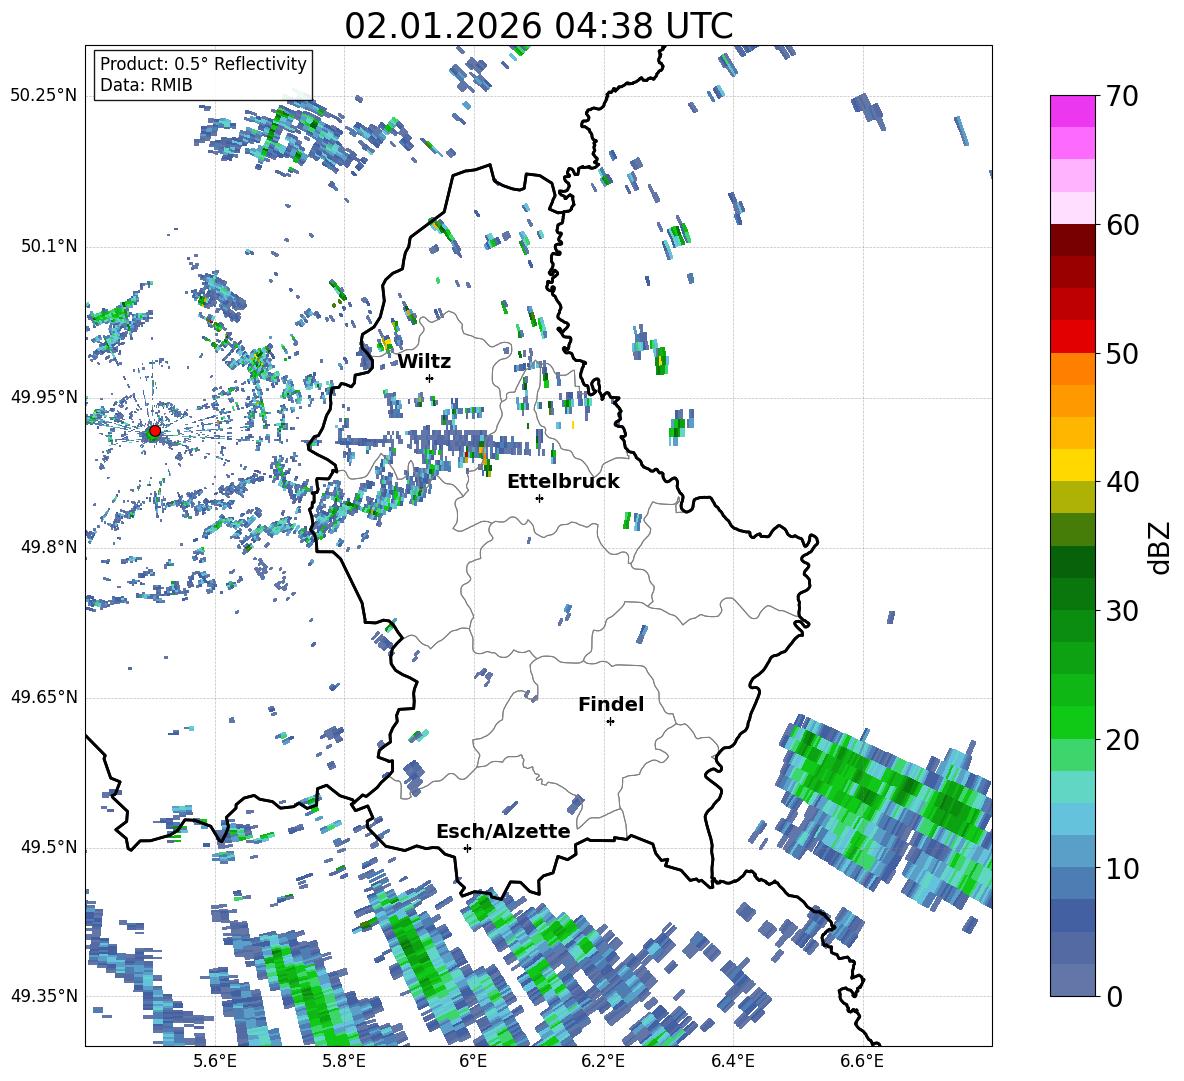Click the 49.5°N latitude label
1184x1081 pixels.
[x=48, y=847]
